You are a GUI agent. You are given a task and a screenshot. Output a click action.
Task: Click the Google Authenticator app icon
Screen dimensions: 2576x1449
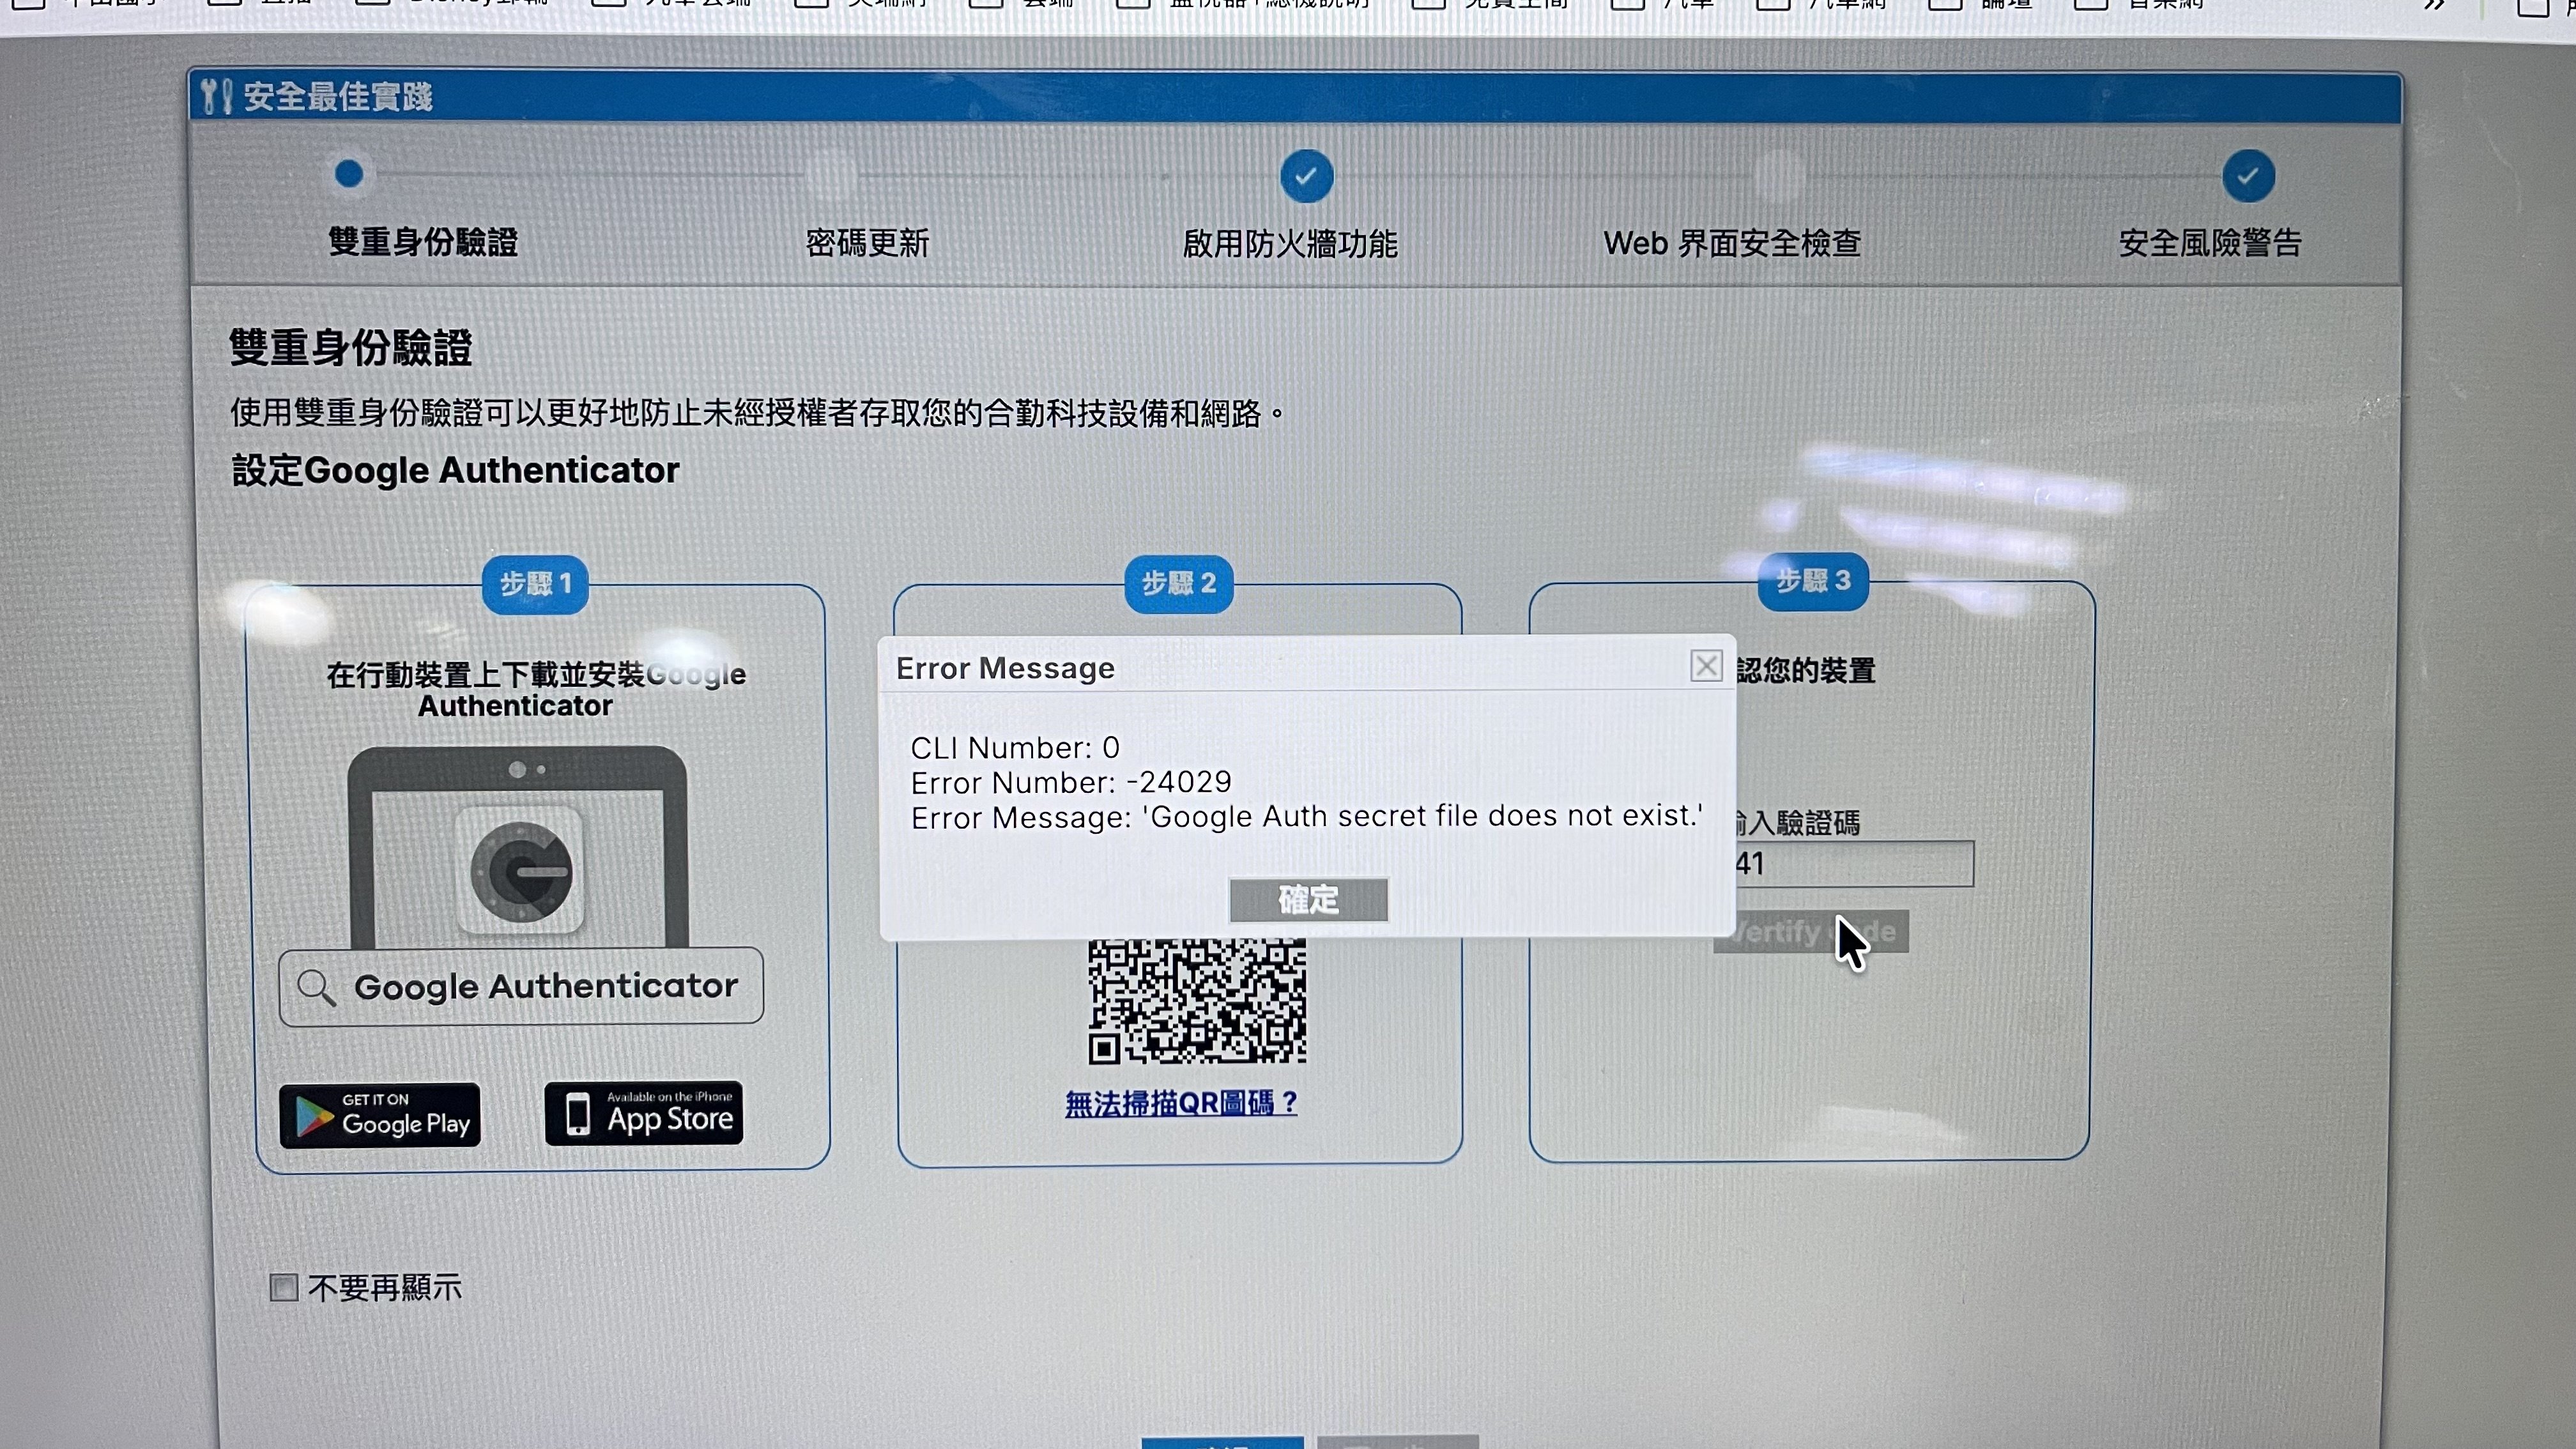[520, 871]
